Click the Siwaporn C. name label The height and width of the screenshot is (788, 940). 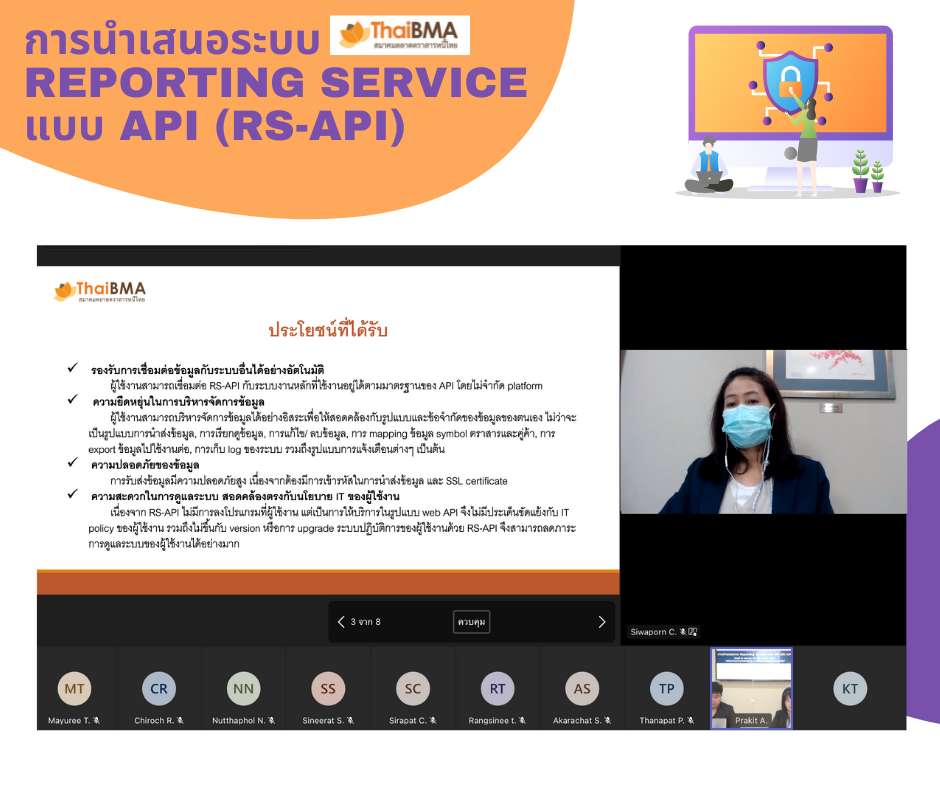[652, 632]
